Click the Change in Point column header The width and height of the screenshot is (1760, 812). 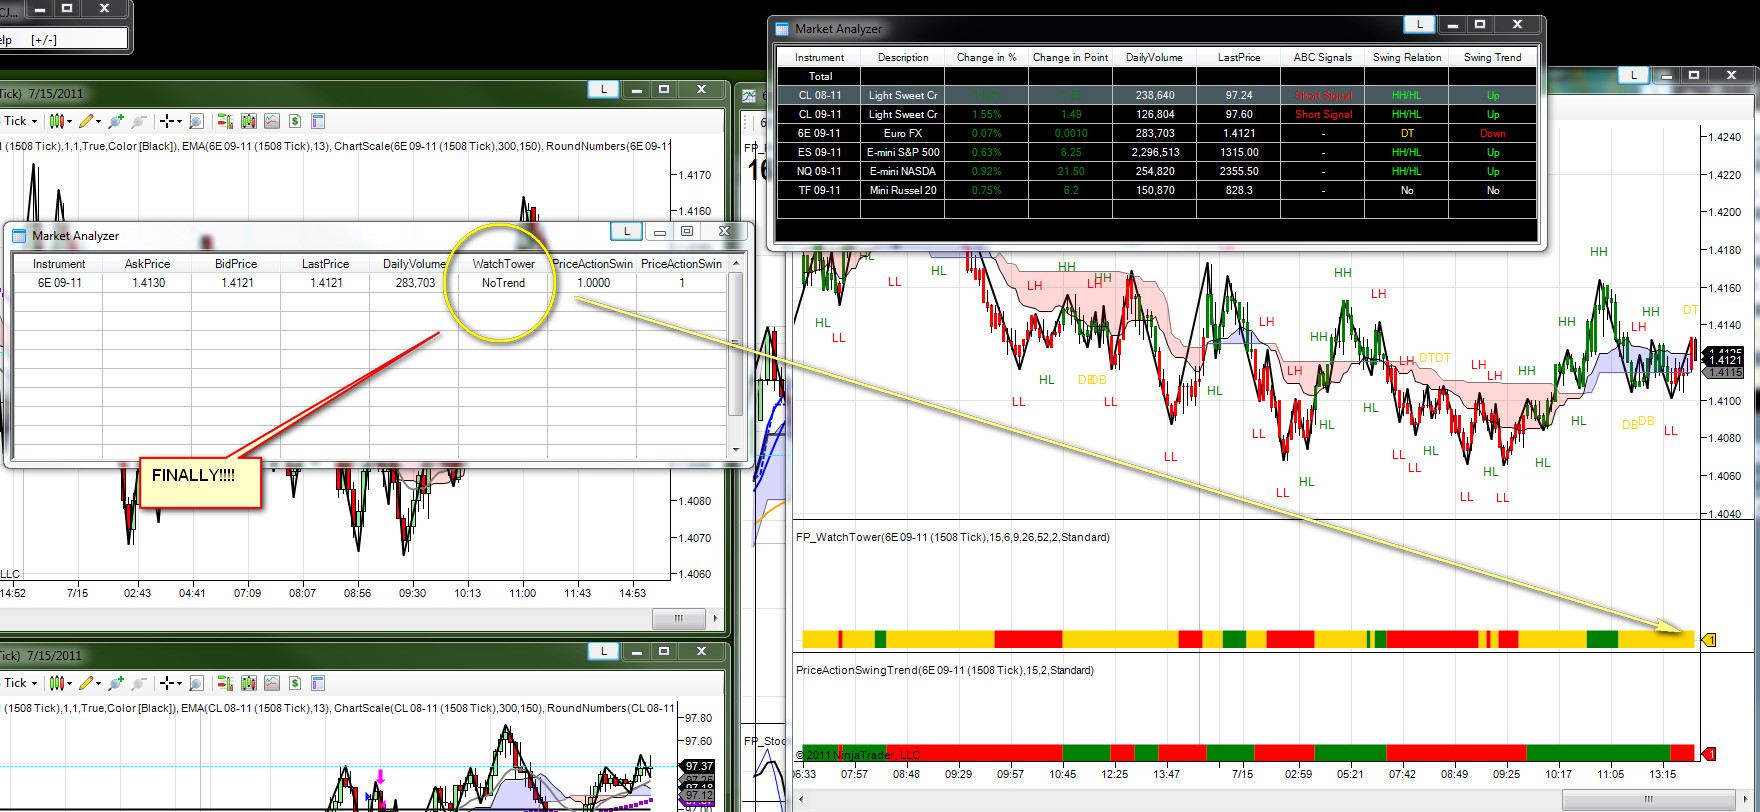(1070, 57)
